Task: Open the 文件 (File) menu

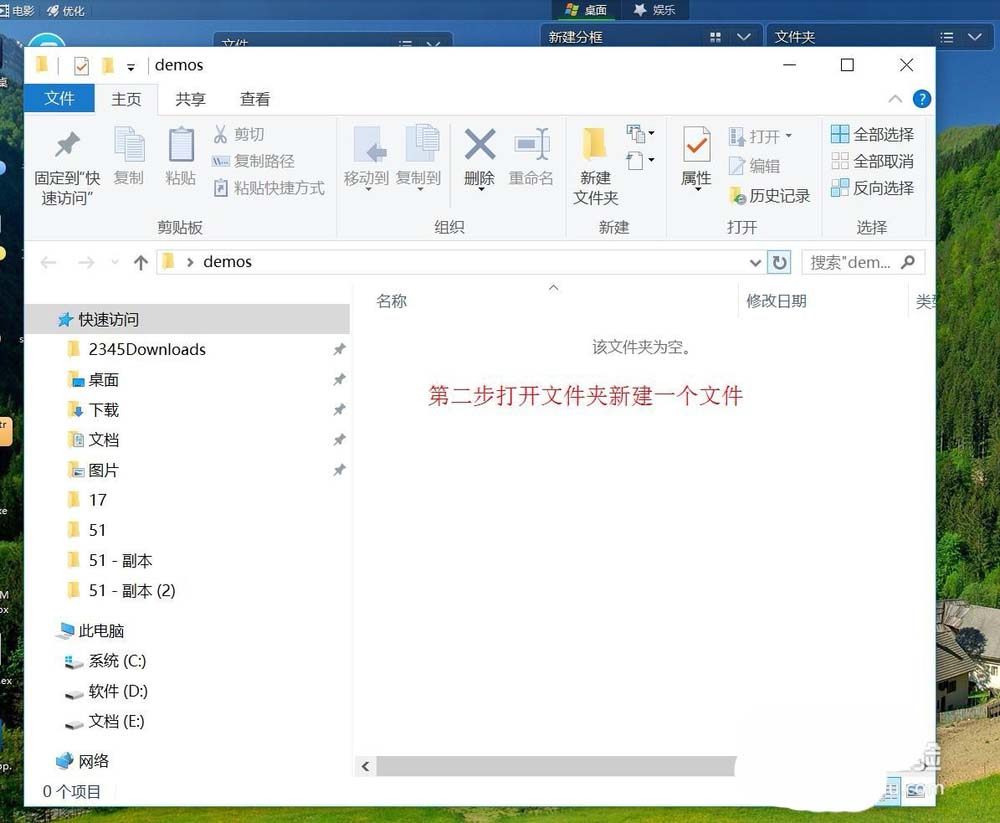Action: click(59, 99)
